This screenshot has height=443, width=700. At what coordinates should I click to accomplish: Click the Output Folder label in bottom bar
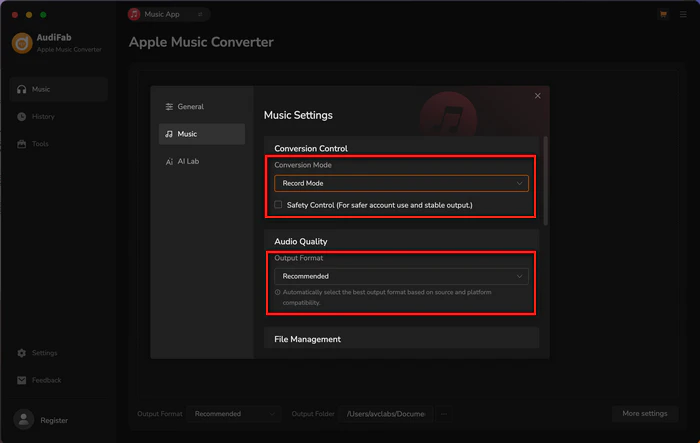[x=313, y=414]
